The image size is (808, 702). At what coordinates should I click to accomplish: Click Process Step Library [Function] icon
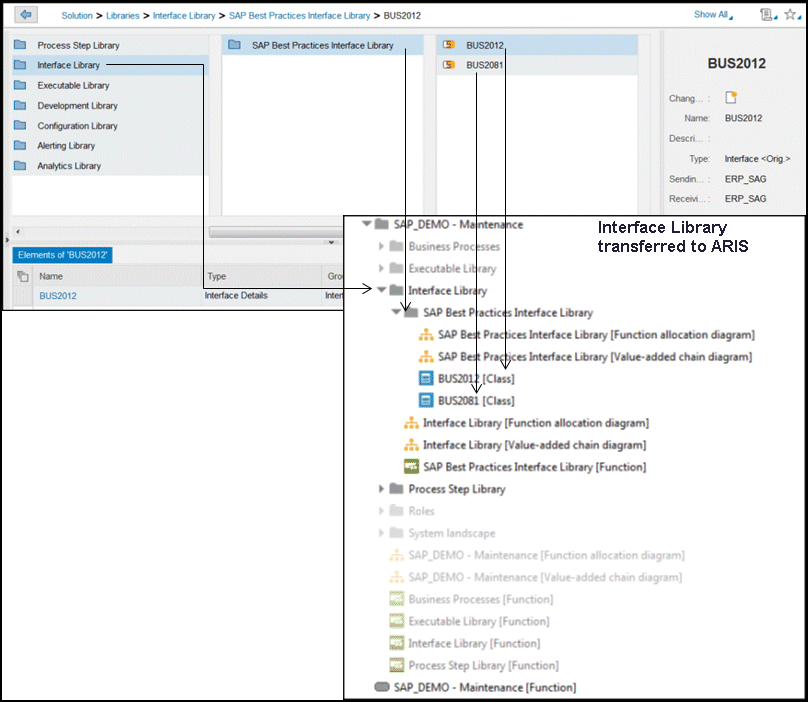[396, 665]
